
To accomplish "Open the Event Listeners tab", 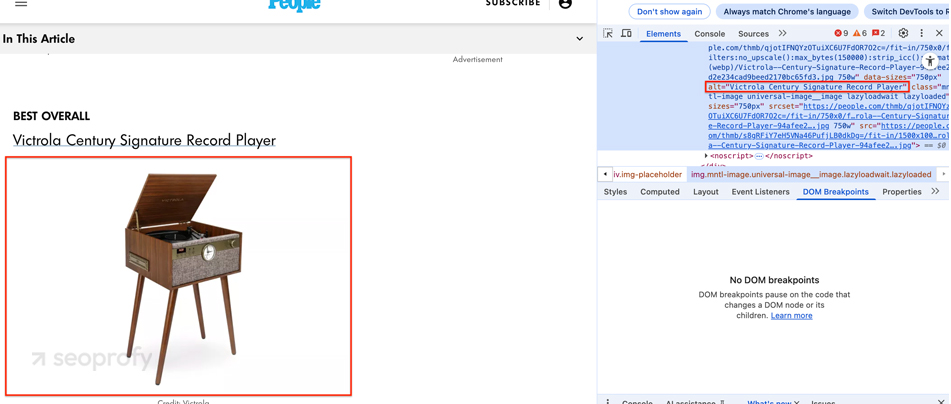I will [x=761, y=192].
